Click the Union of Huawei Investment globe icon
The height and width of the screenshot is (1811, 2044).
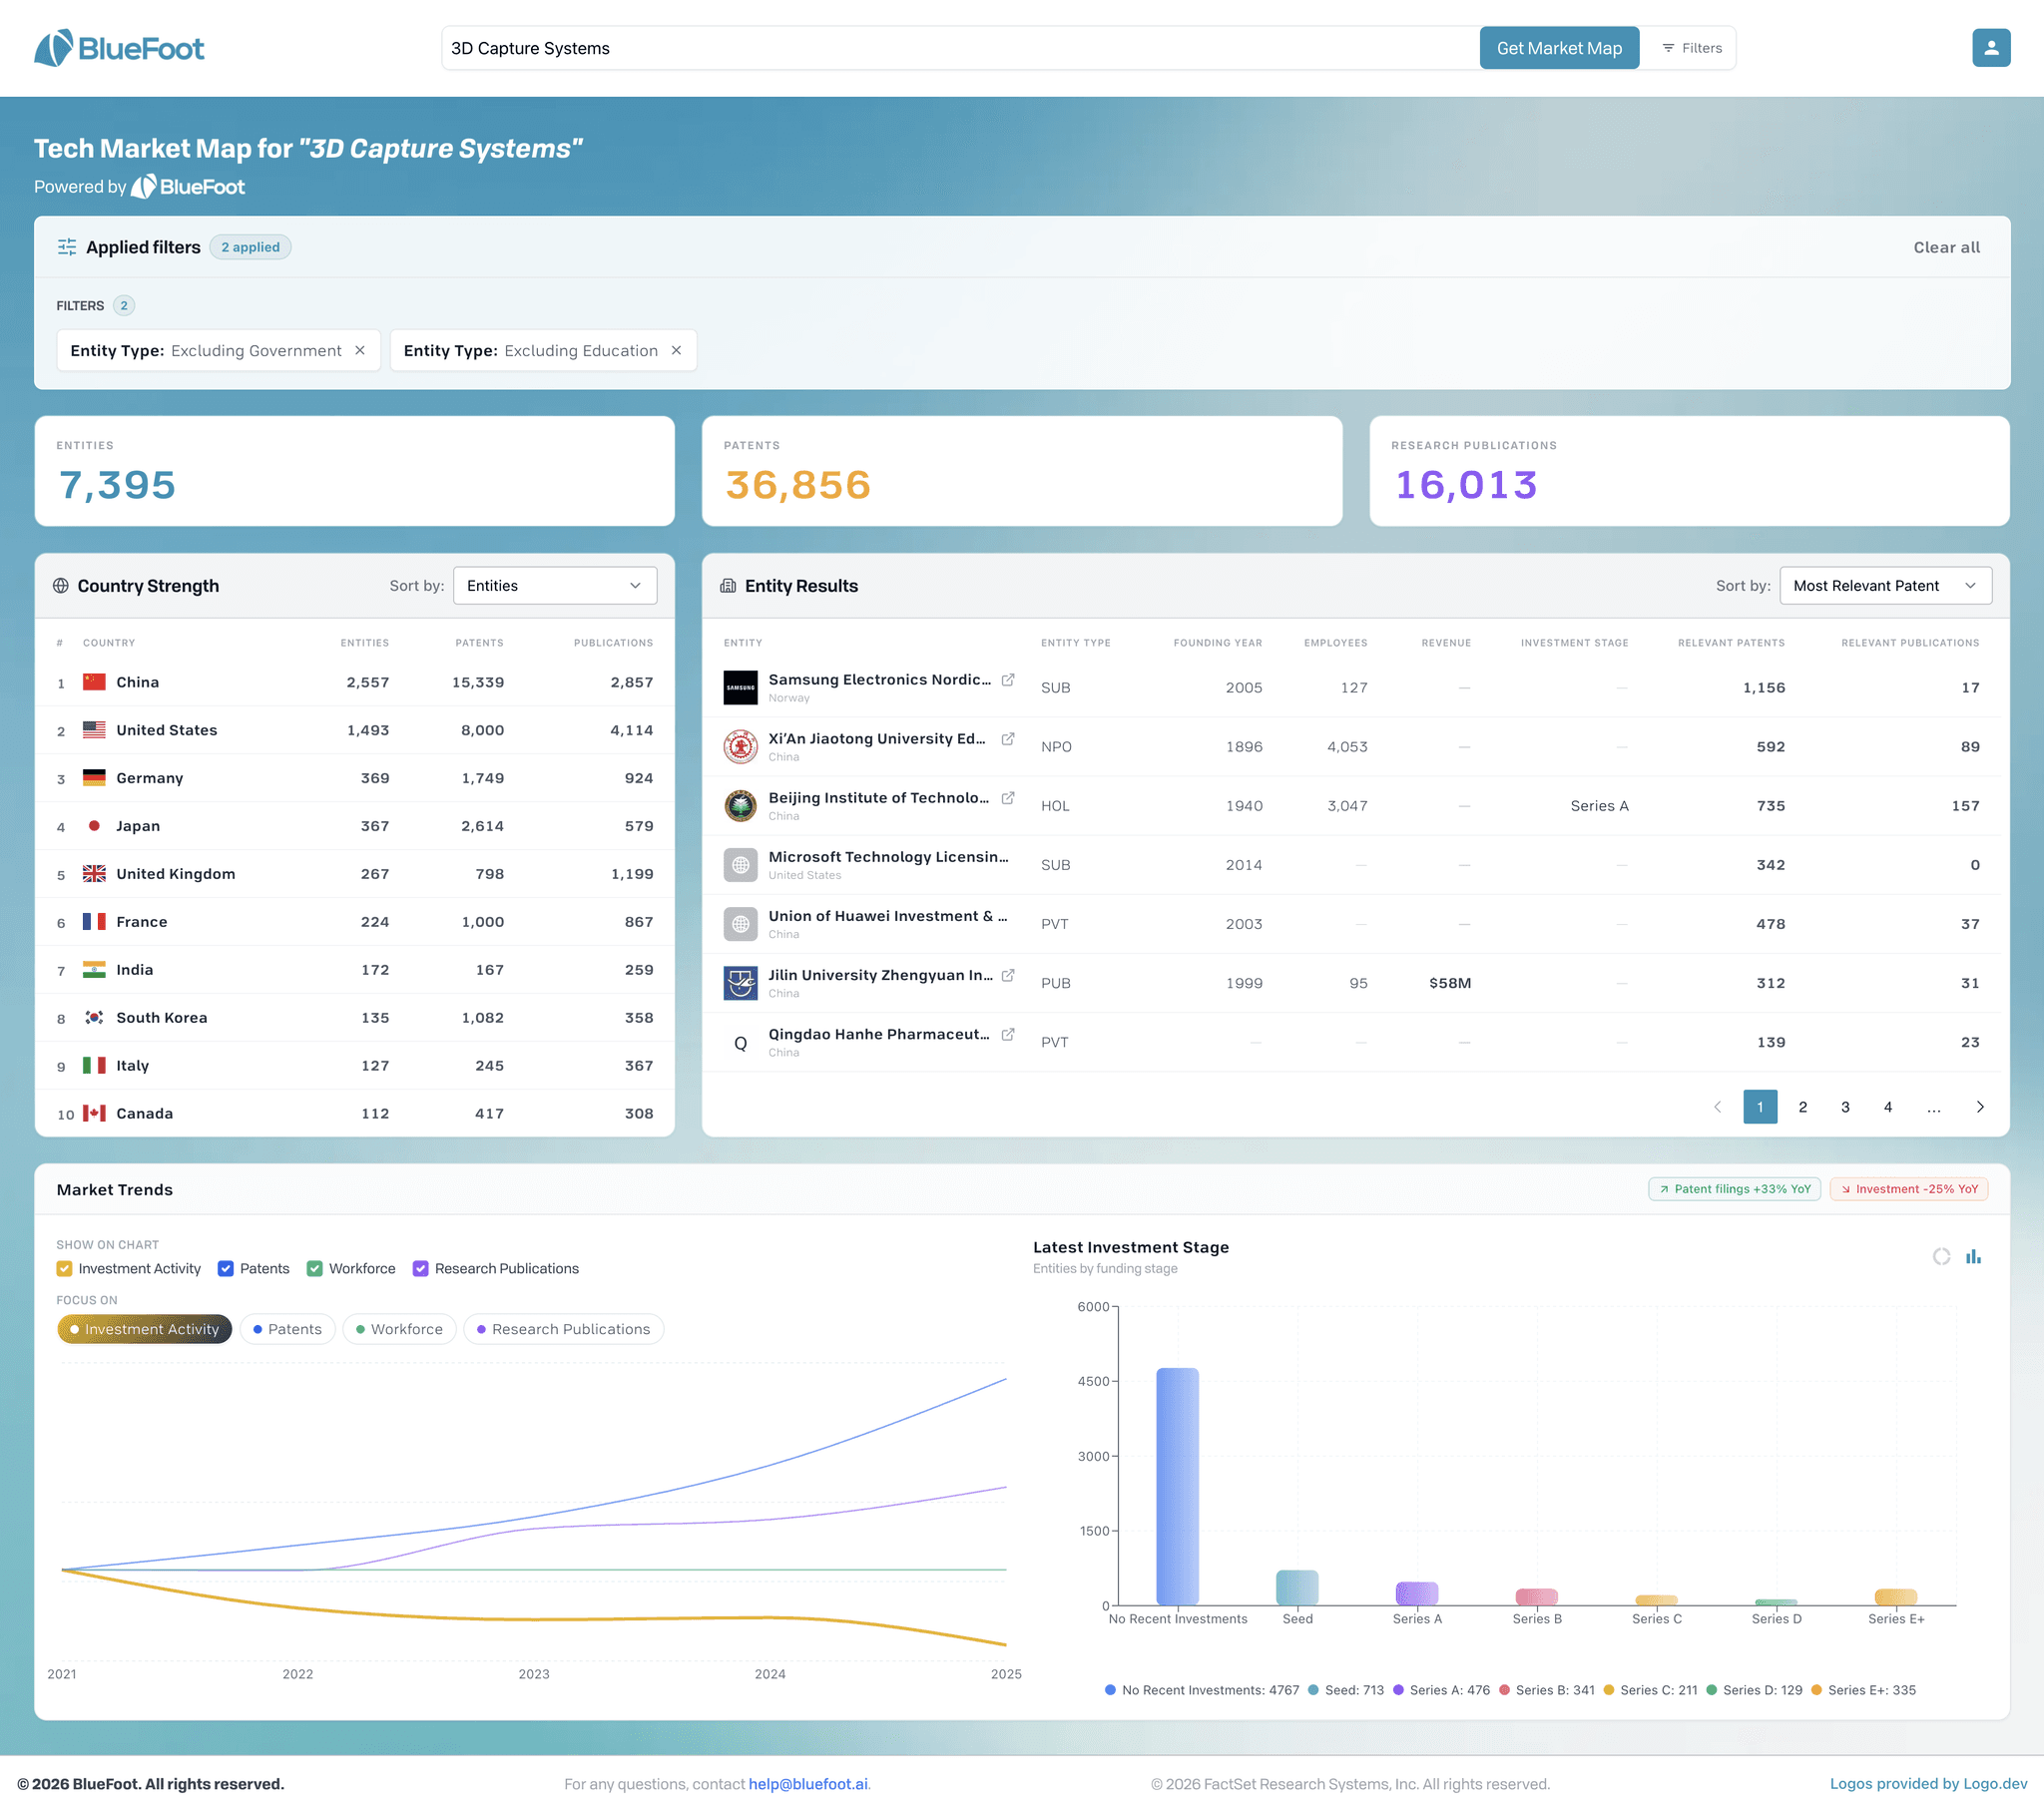tap(740, 924)
